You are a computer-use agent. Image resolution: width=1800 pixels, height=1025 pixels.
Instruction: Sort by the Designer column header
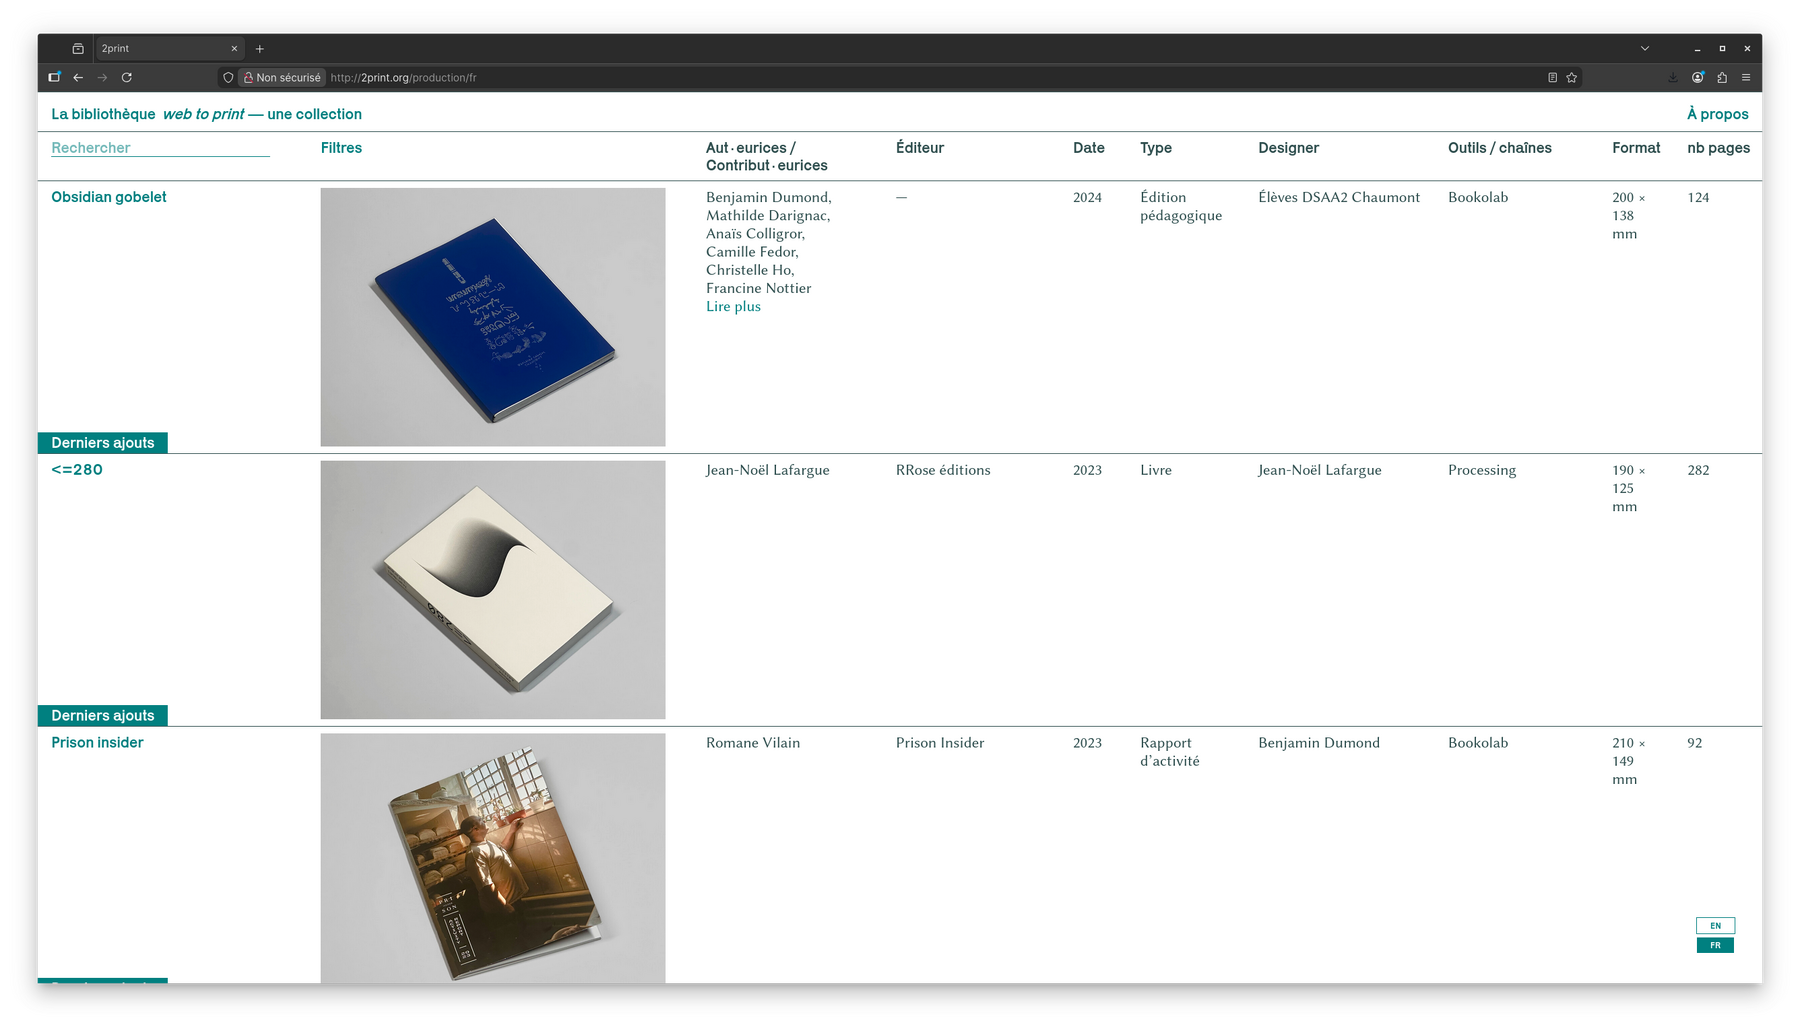[x=1288, y=148]
